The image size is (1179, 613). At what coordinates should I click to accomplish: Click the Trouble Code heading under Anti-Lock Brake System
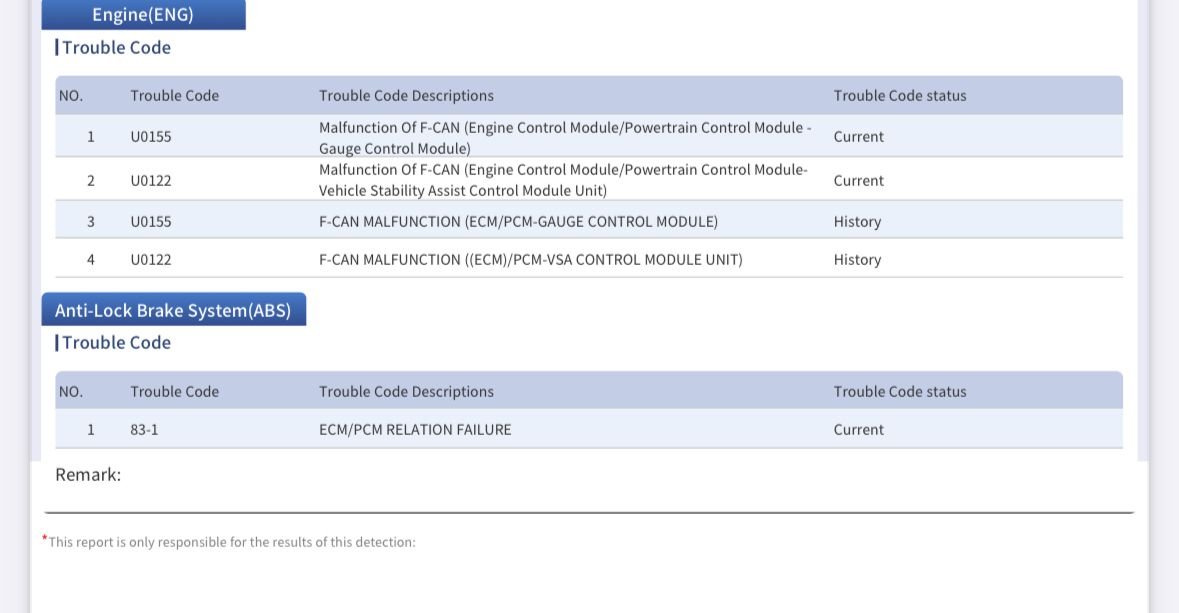(x=116, y=343)
